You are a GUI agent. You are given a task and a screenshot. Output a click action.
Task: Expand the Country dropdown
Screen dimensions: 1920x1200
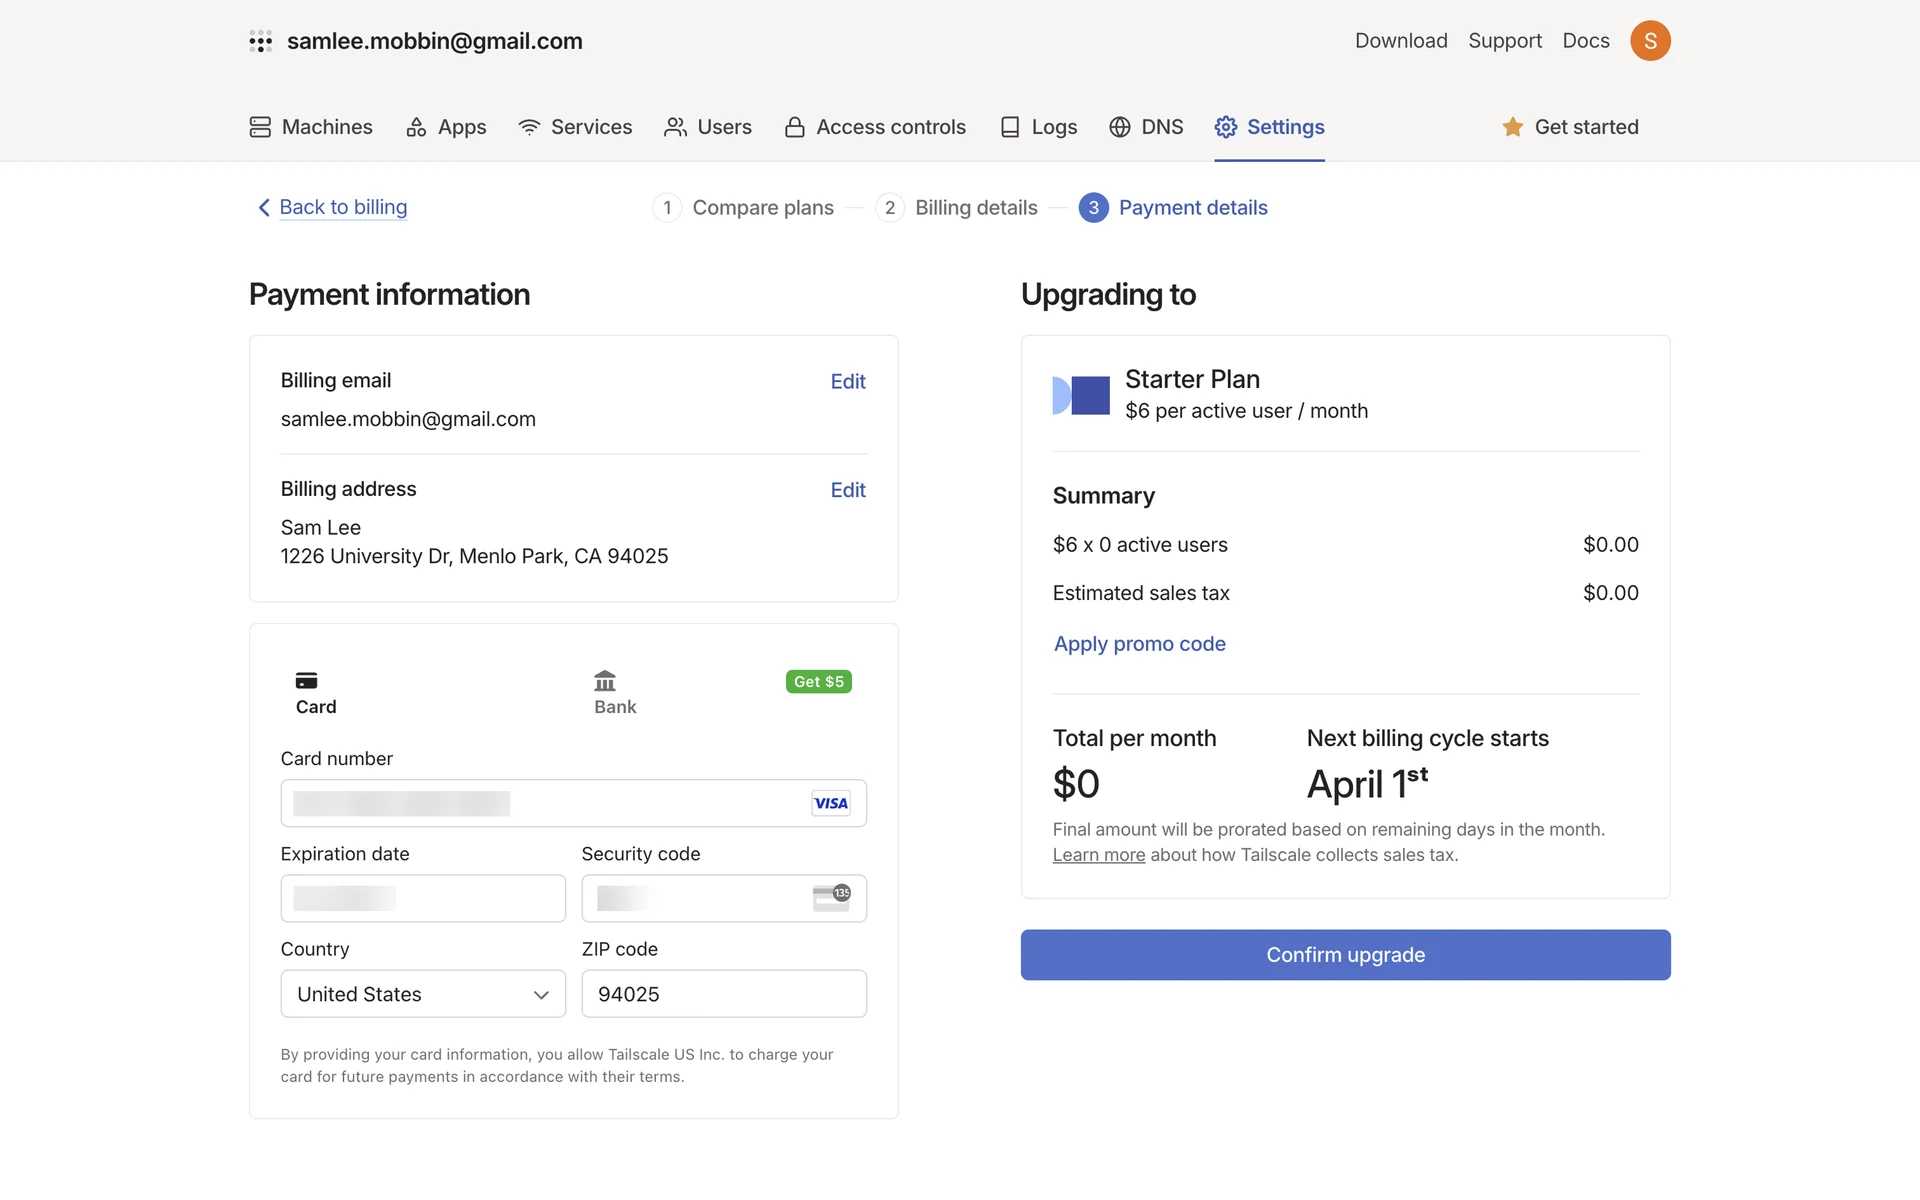(x=423, y=994)
